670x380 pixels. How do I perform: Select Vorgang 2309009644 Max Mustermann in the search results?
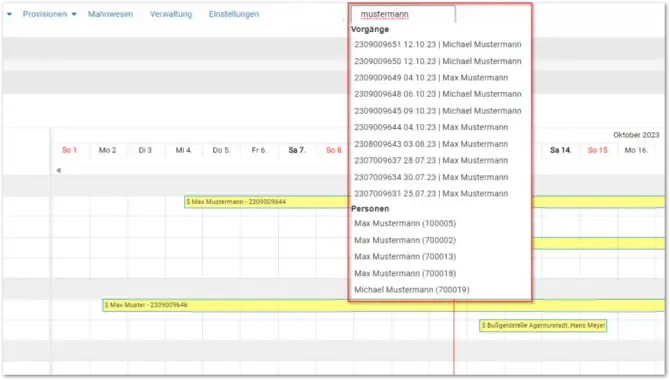431,127
